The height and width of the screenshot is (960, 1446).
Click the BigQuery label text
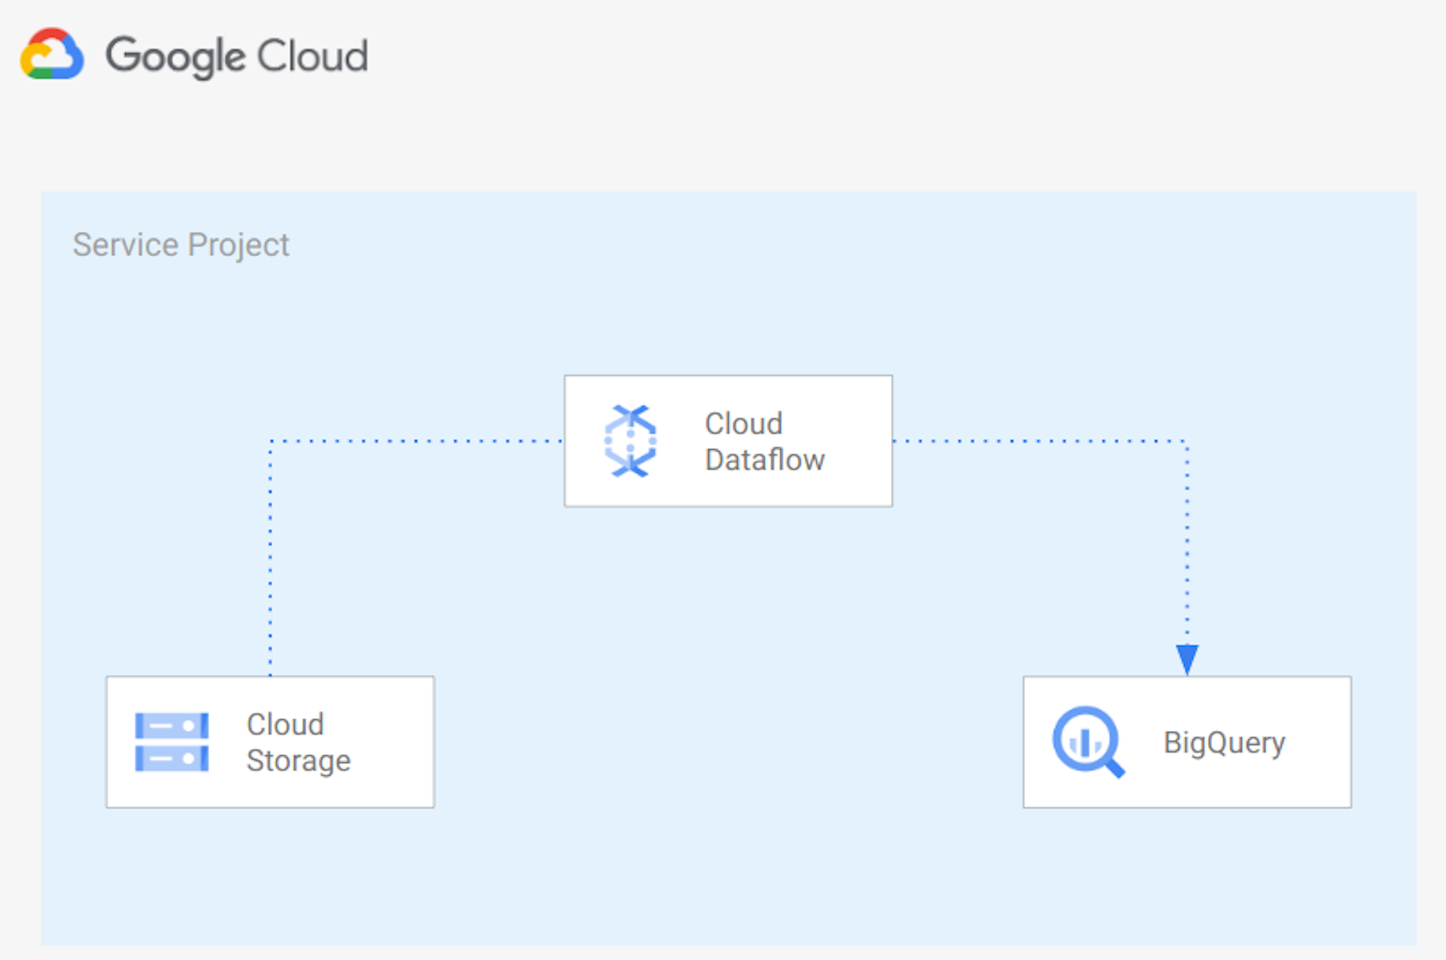coord(1224,743)
